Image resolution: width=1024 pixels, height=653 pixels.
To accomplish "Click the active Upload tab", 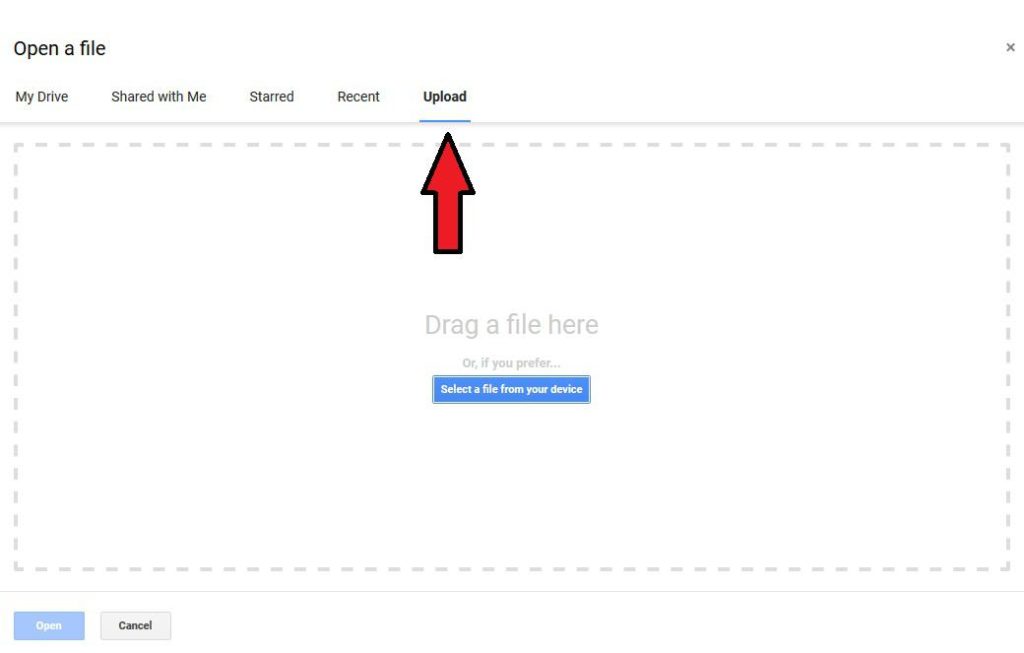I will point(444,97).
